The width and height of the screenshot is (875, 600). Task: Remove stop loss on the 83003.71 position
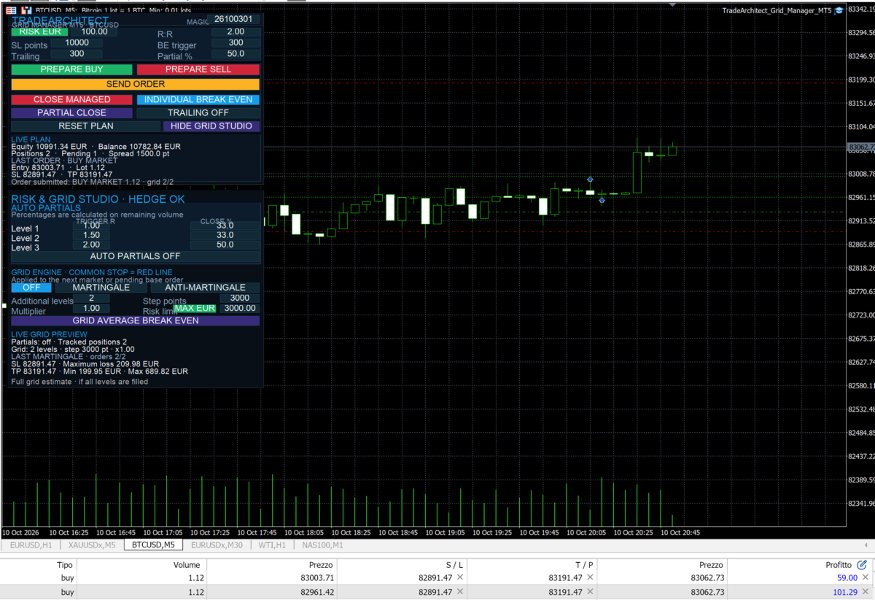click(x=460, y=578)
